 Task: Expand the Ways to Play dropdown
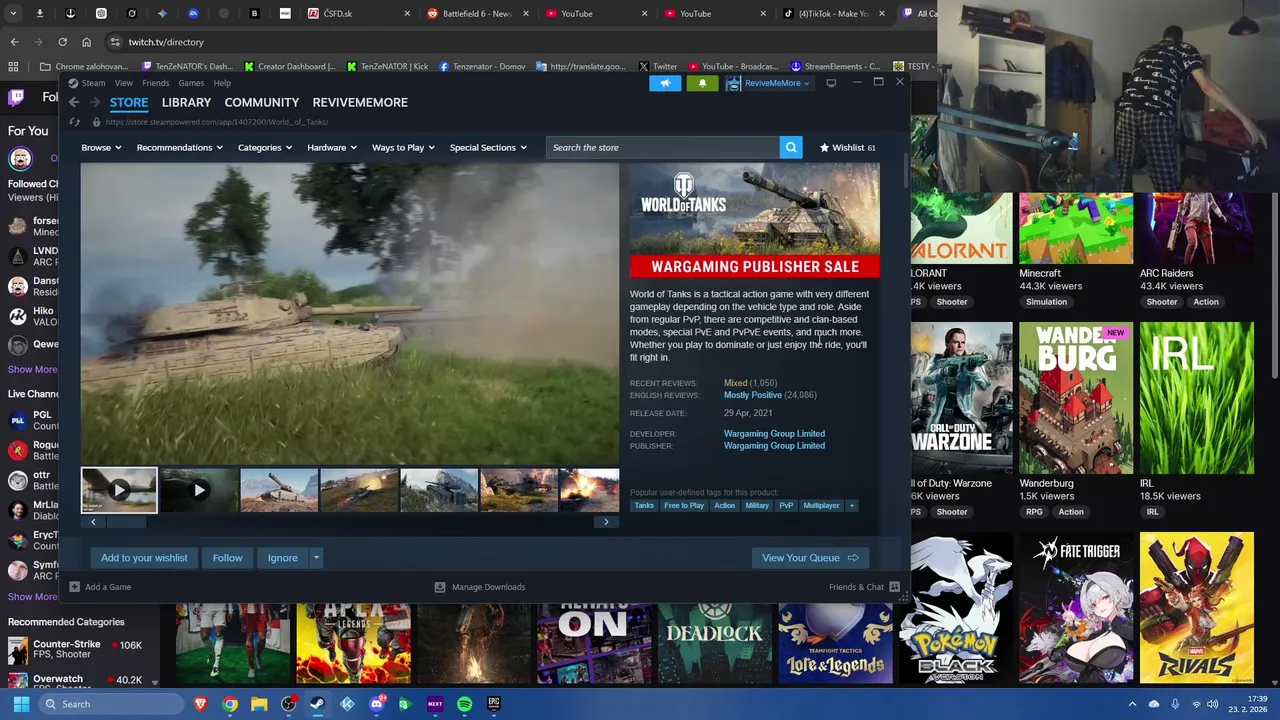403,147
